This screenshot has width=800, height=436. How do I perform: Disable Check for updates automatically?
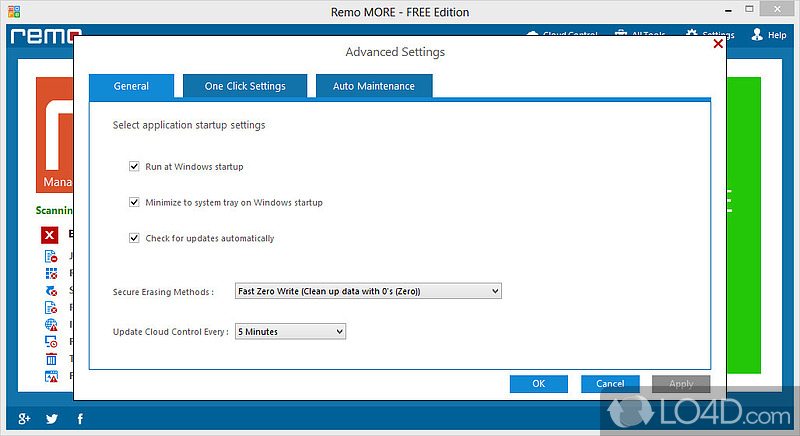(x=134, y=238)
